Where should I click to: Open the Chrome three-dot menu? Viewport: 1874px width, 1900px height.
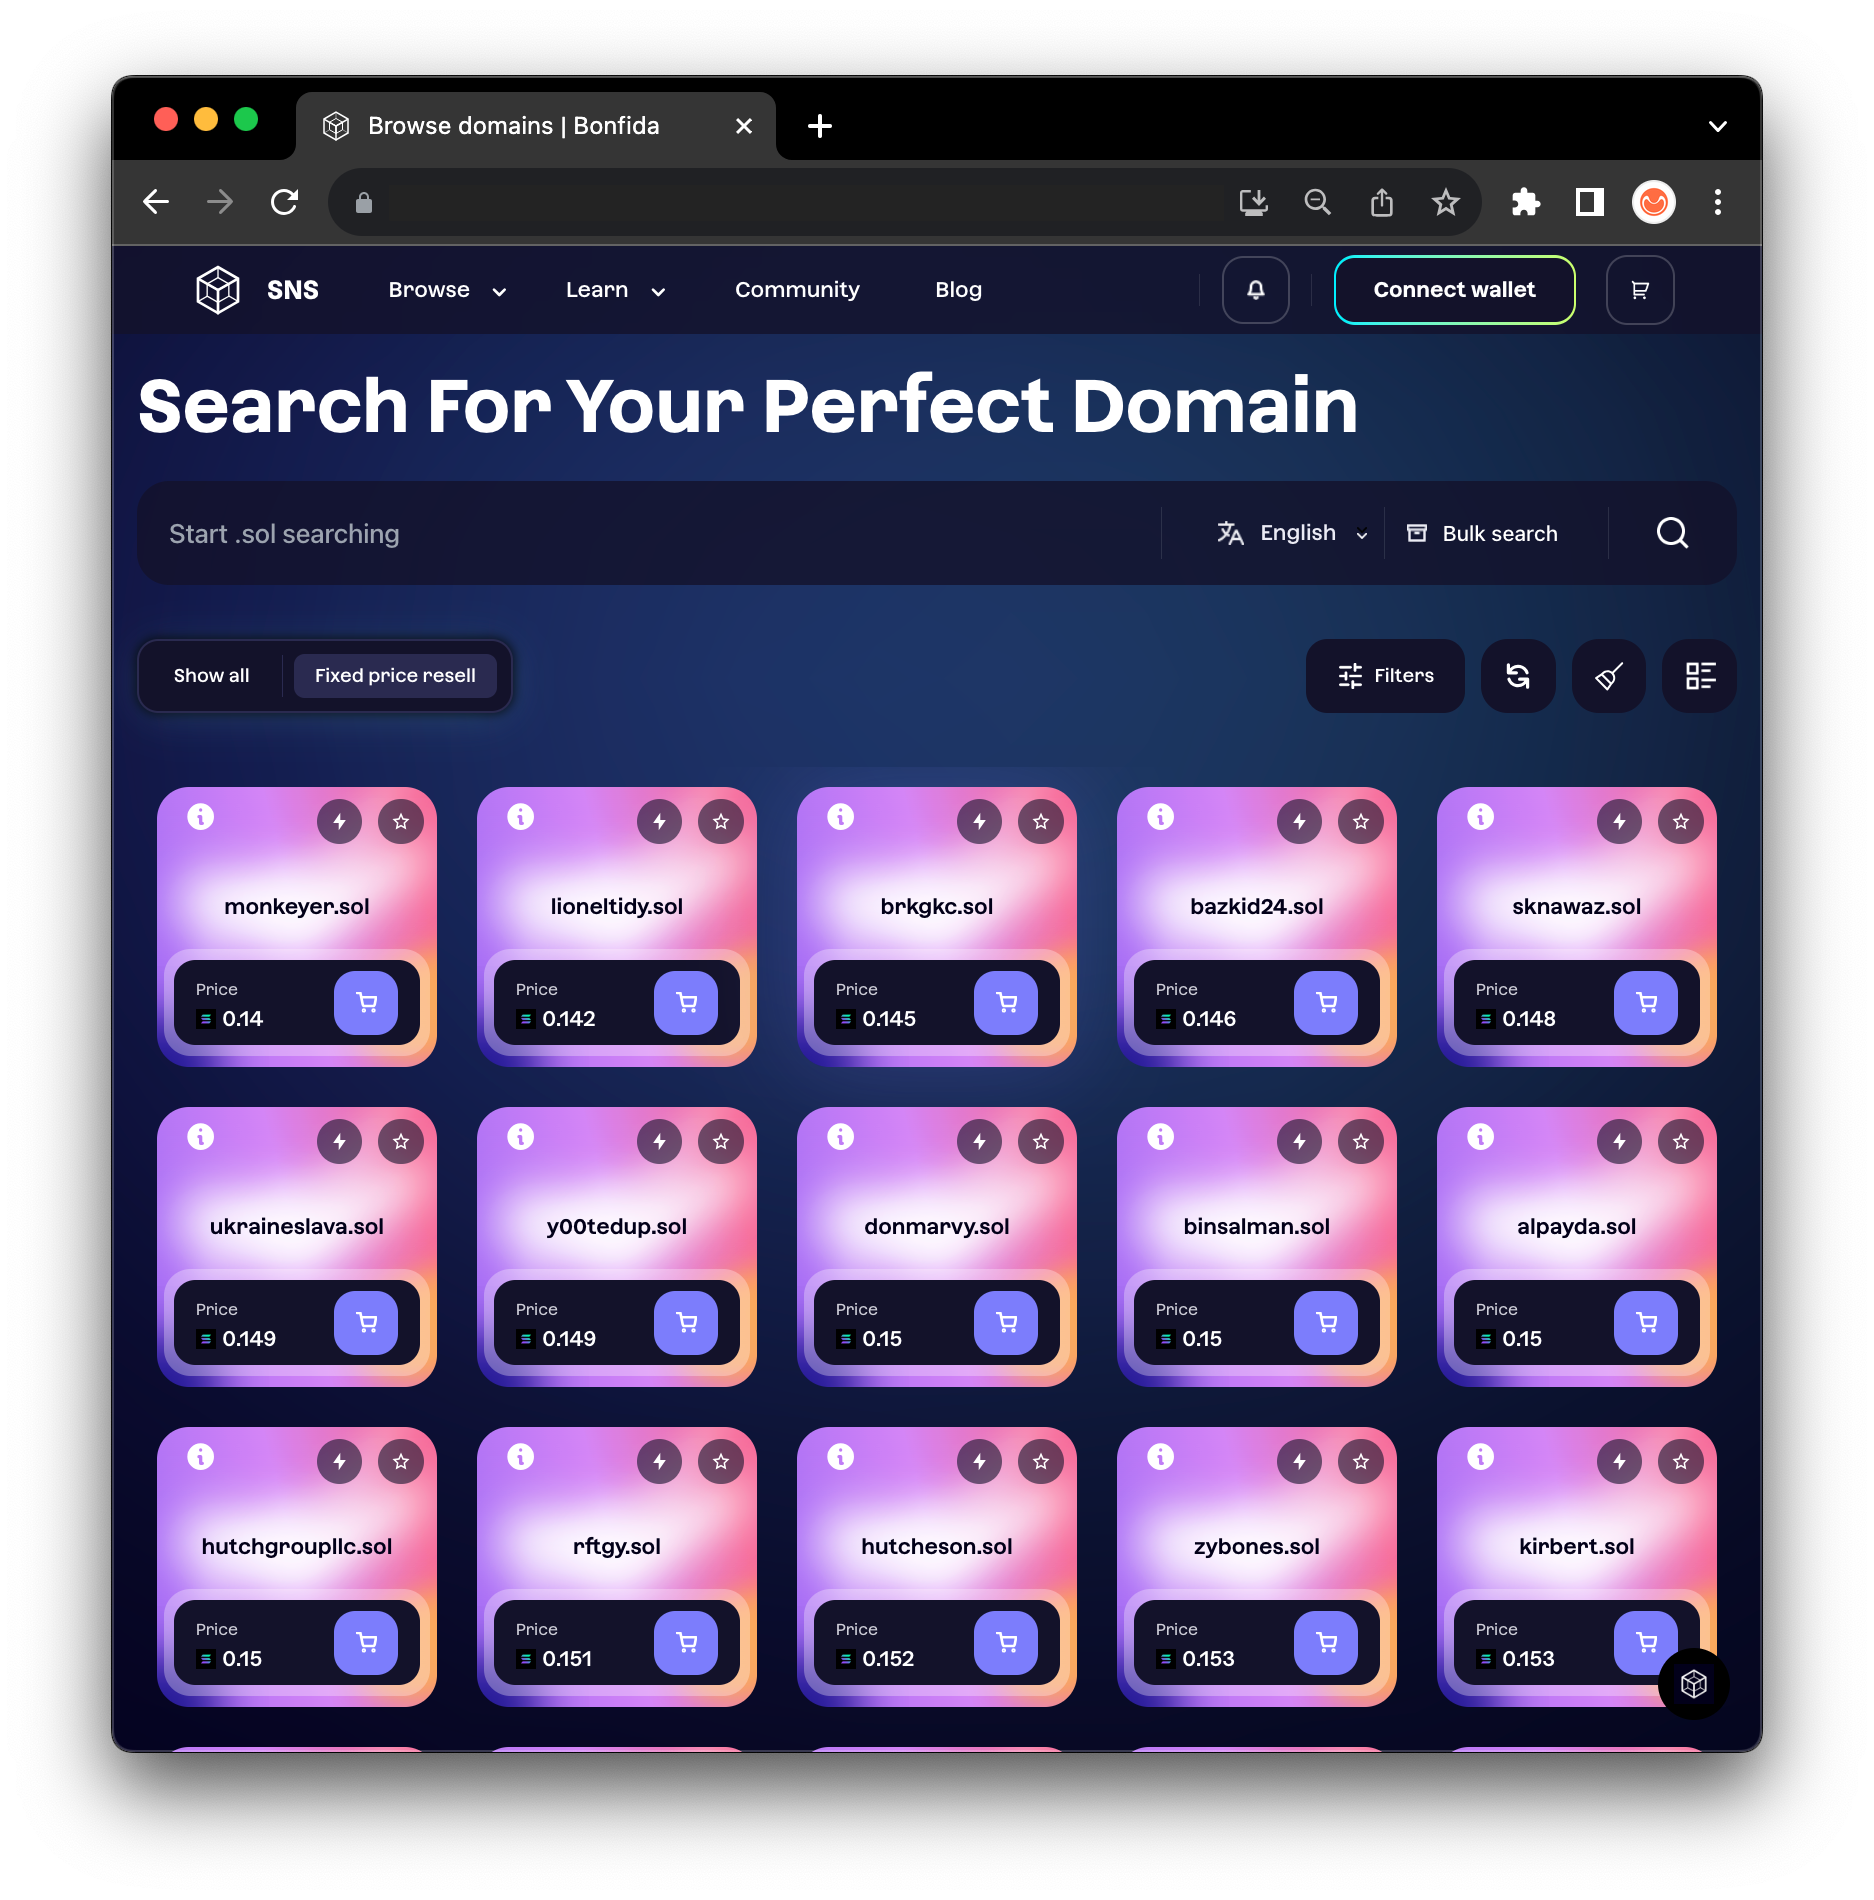point(1717,203)
